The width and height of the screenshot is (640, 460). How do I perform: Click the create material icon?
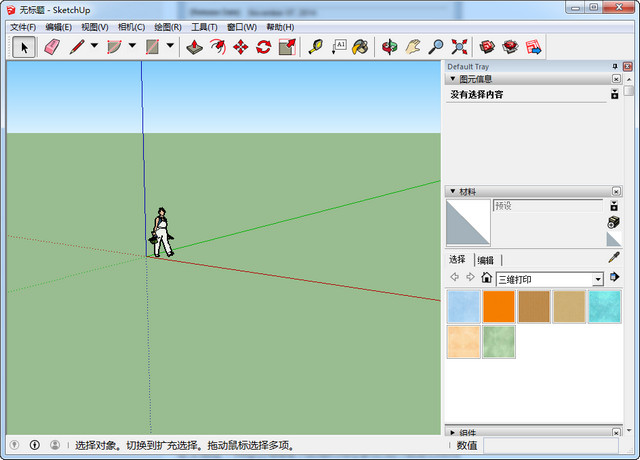(614, 222)
